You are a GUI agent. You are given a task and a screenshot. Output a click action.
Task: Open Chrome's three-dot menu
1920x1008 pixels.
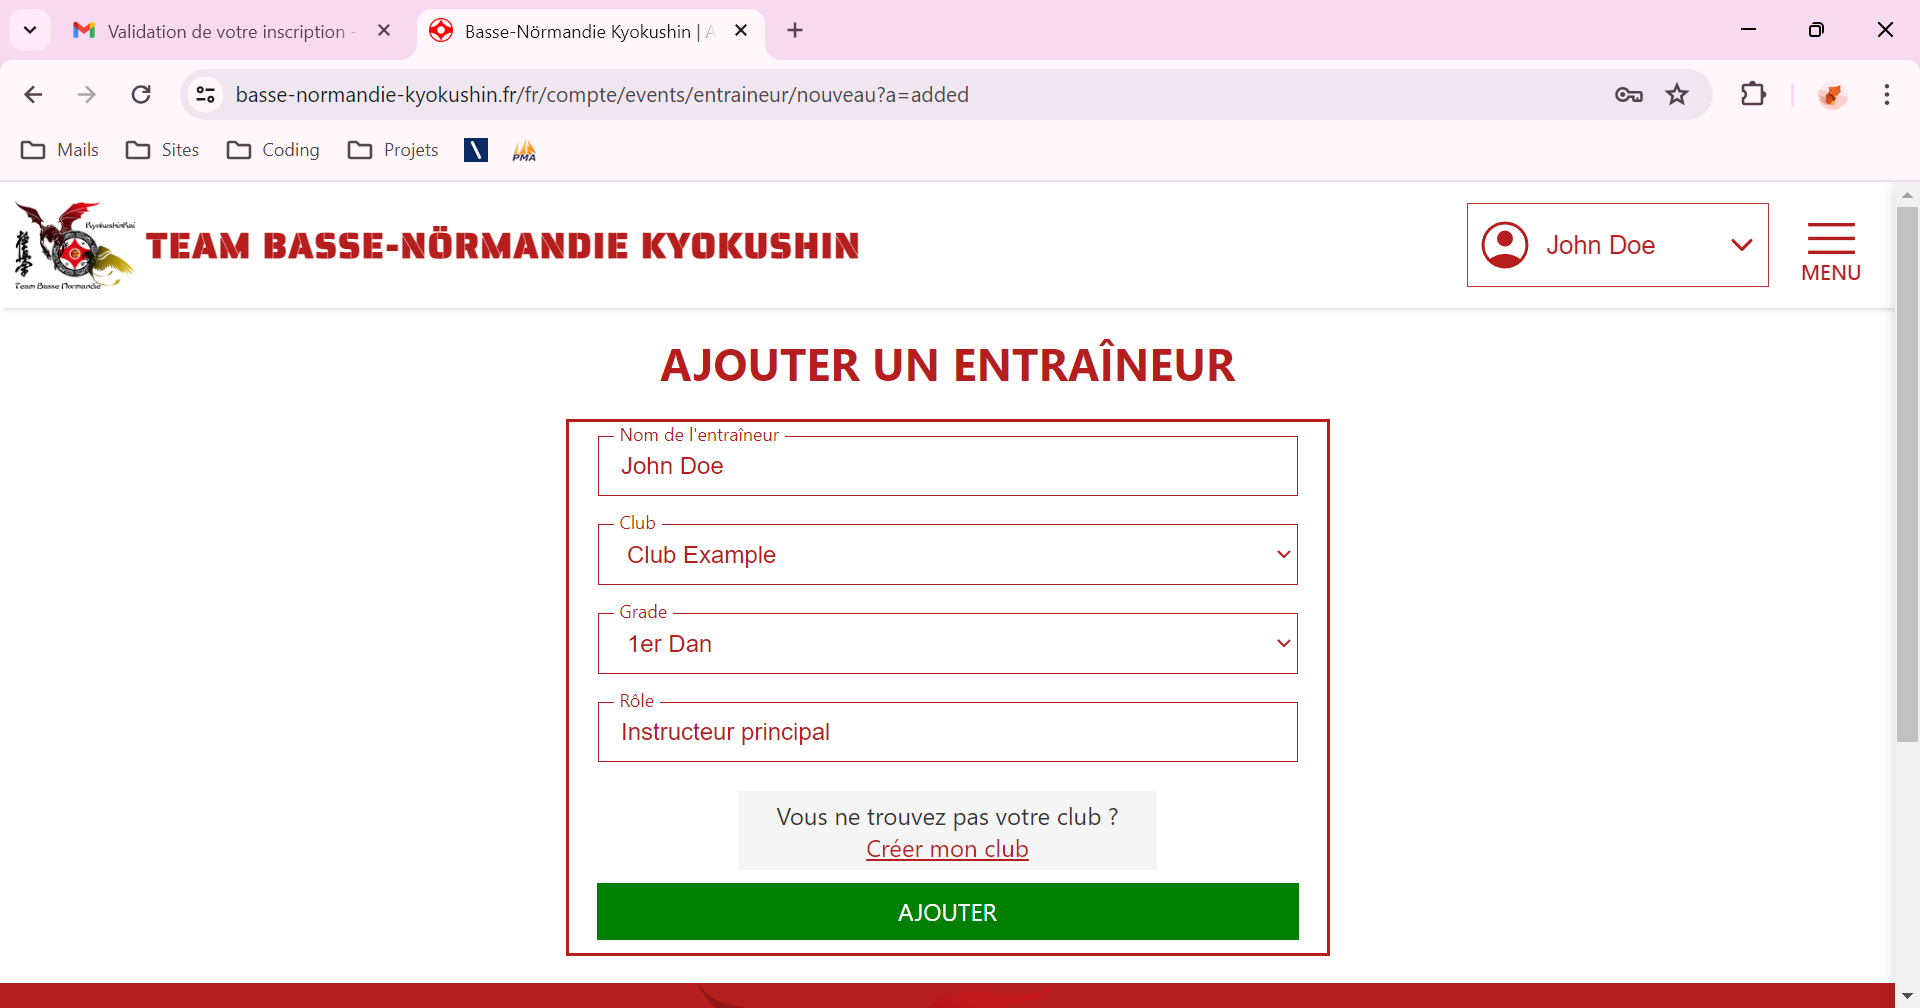[x=1886, y=95]
